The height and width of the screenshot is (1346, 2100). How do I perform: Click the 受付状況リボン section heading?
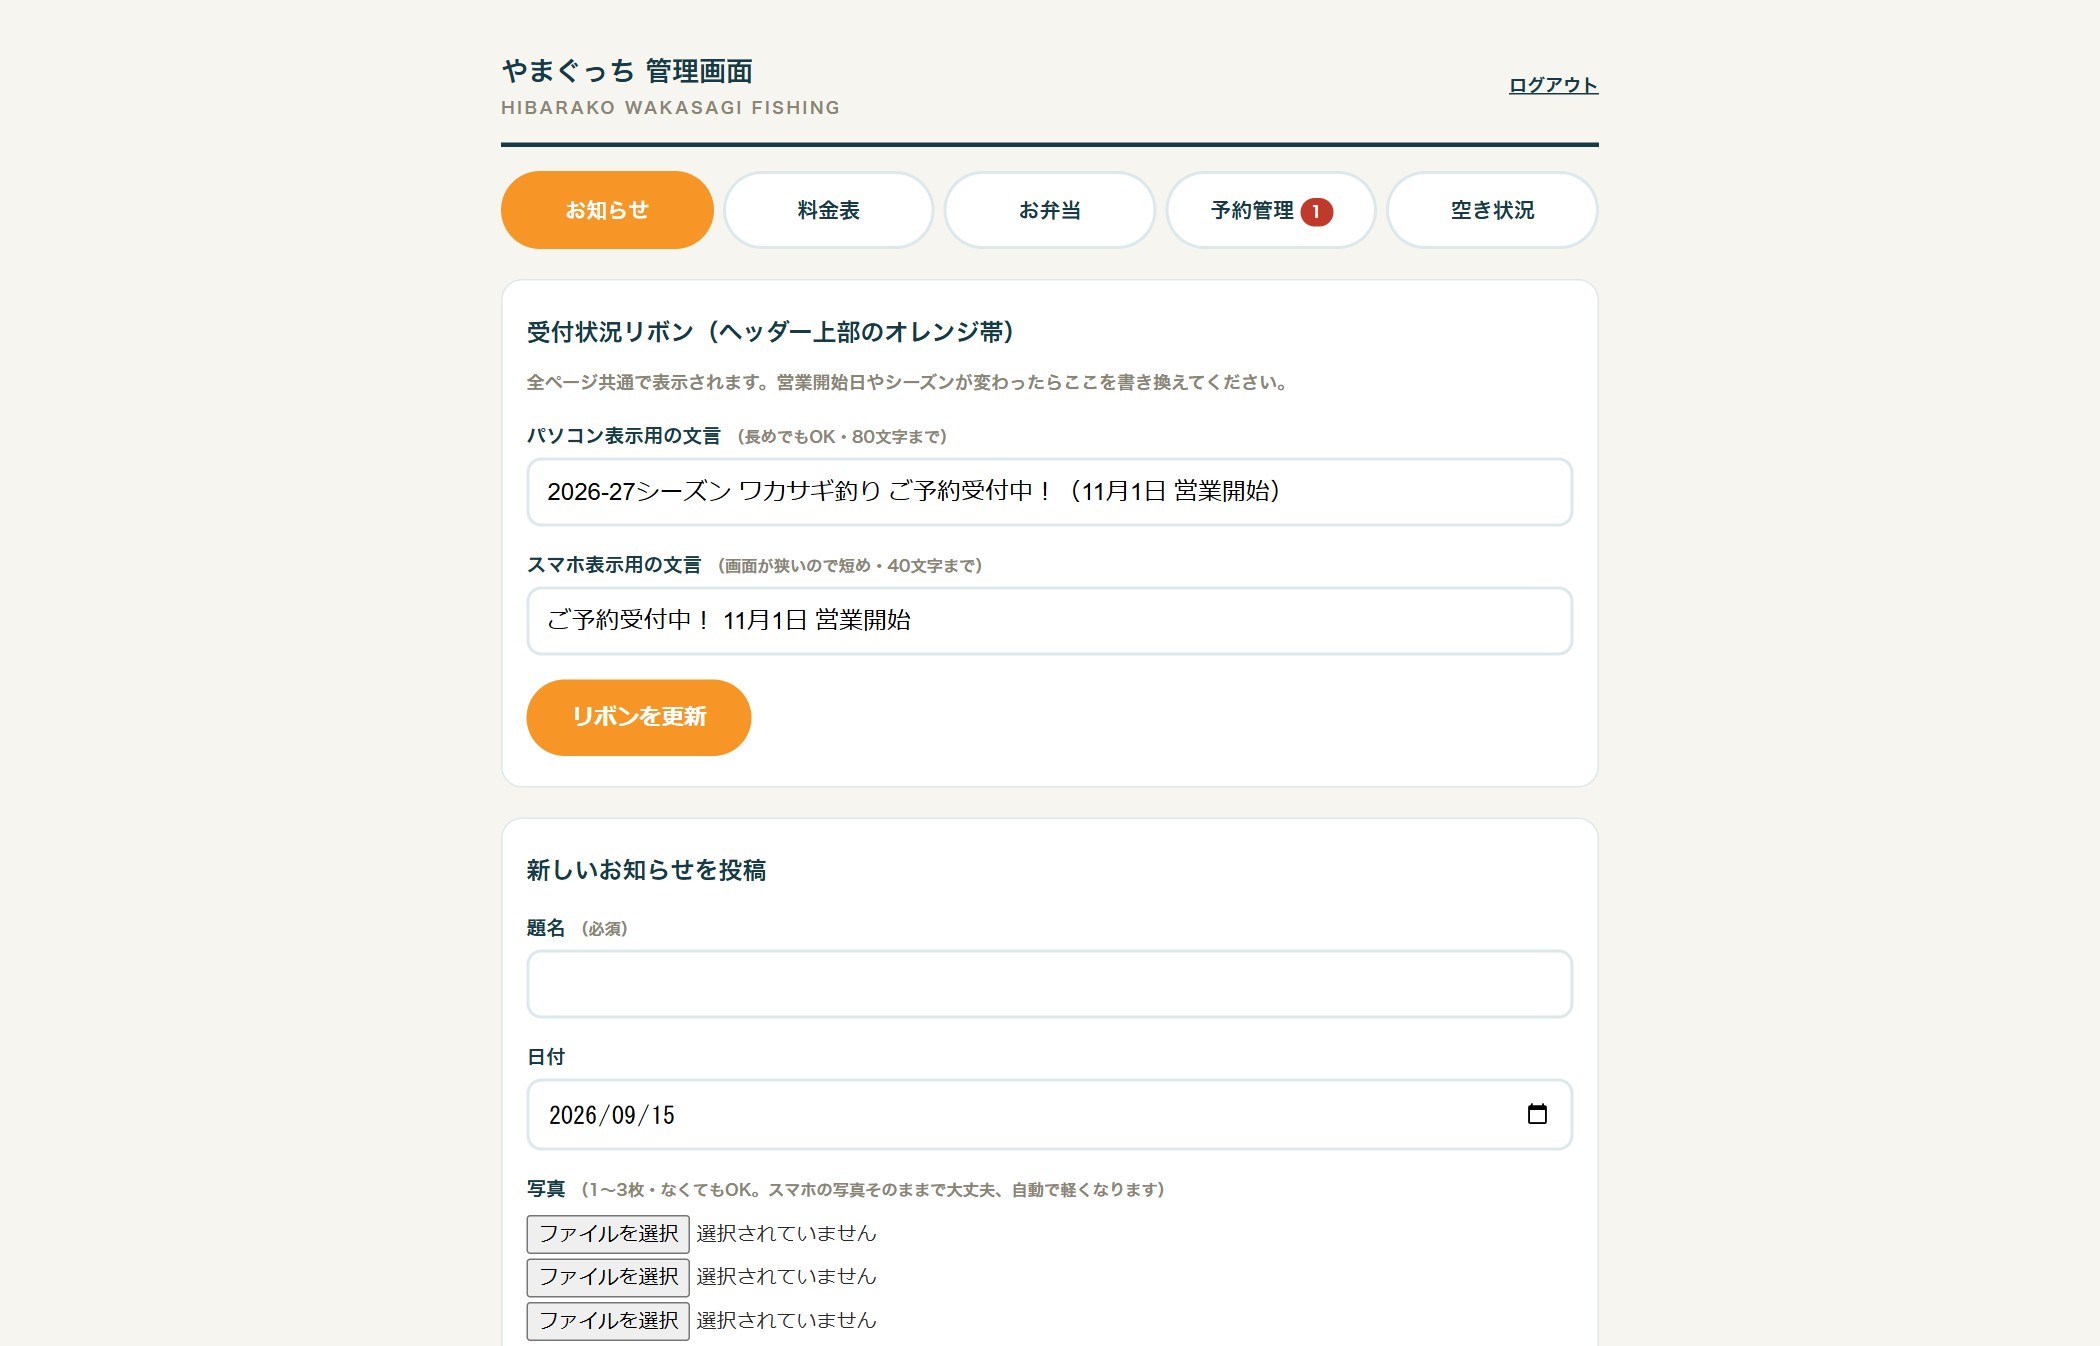[771, 332]
